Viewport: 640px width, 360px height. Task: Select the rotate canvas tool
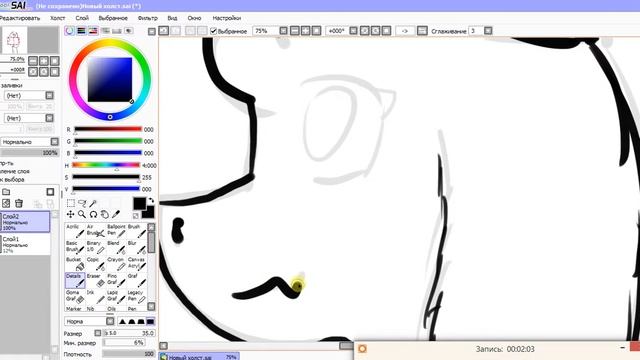click(93, 214)
